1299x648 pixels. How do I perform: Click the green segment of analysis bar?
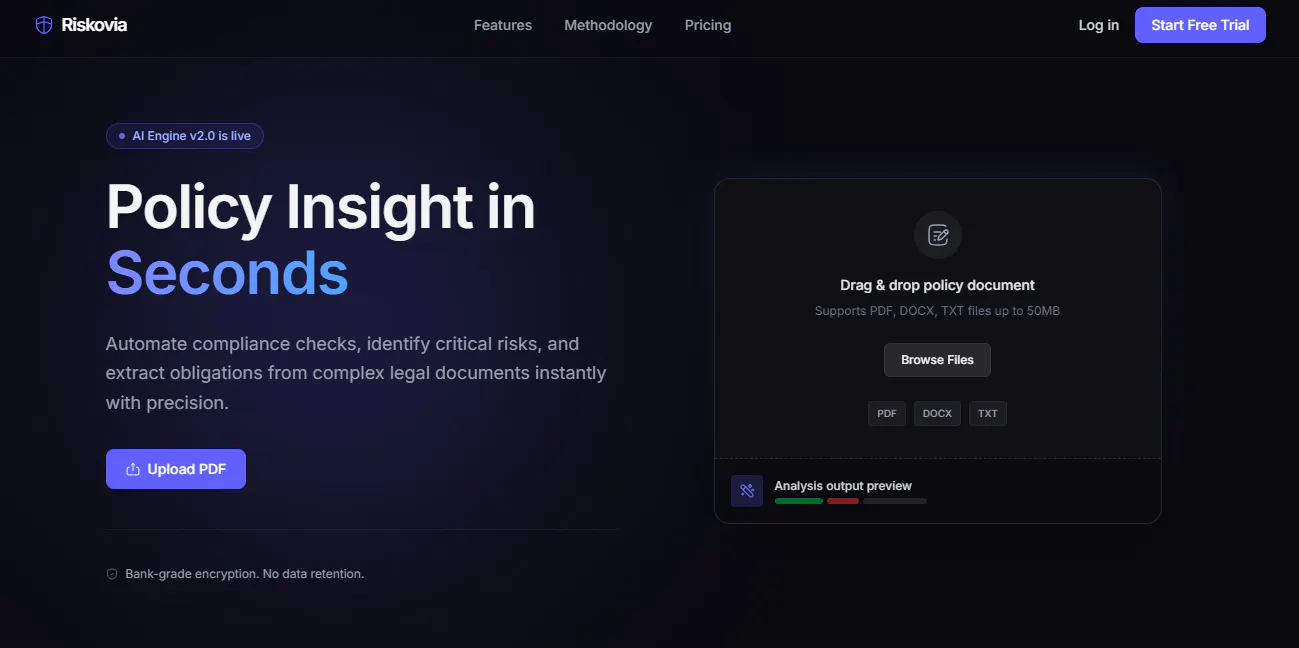click(799, 501)
